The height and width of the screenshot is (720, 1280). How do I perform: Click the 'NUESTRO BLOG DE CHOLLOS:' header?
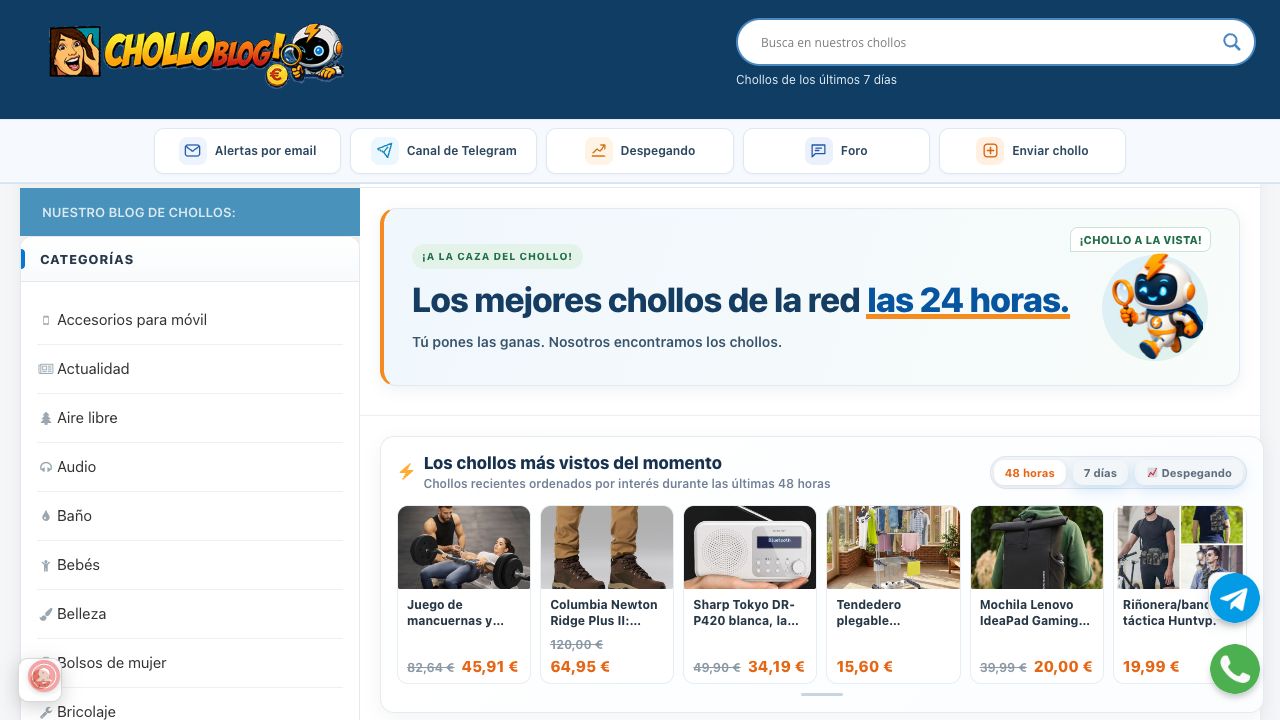coord(139,212)
